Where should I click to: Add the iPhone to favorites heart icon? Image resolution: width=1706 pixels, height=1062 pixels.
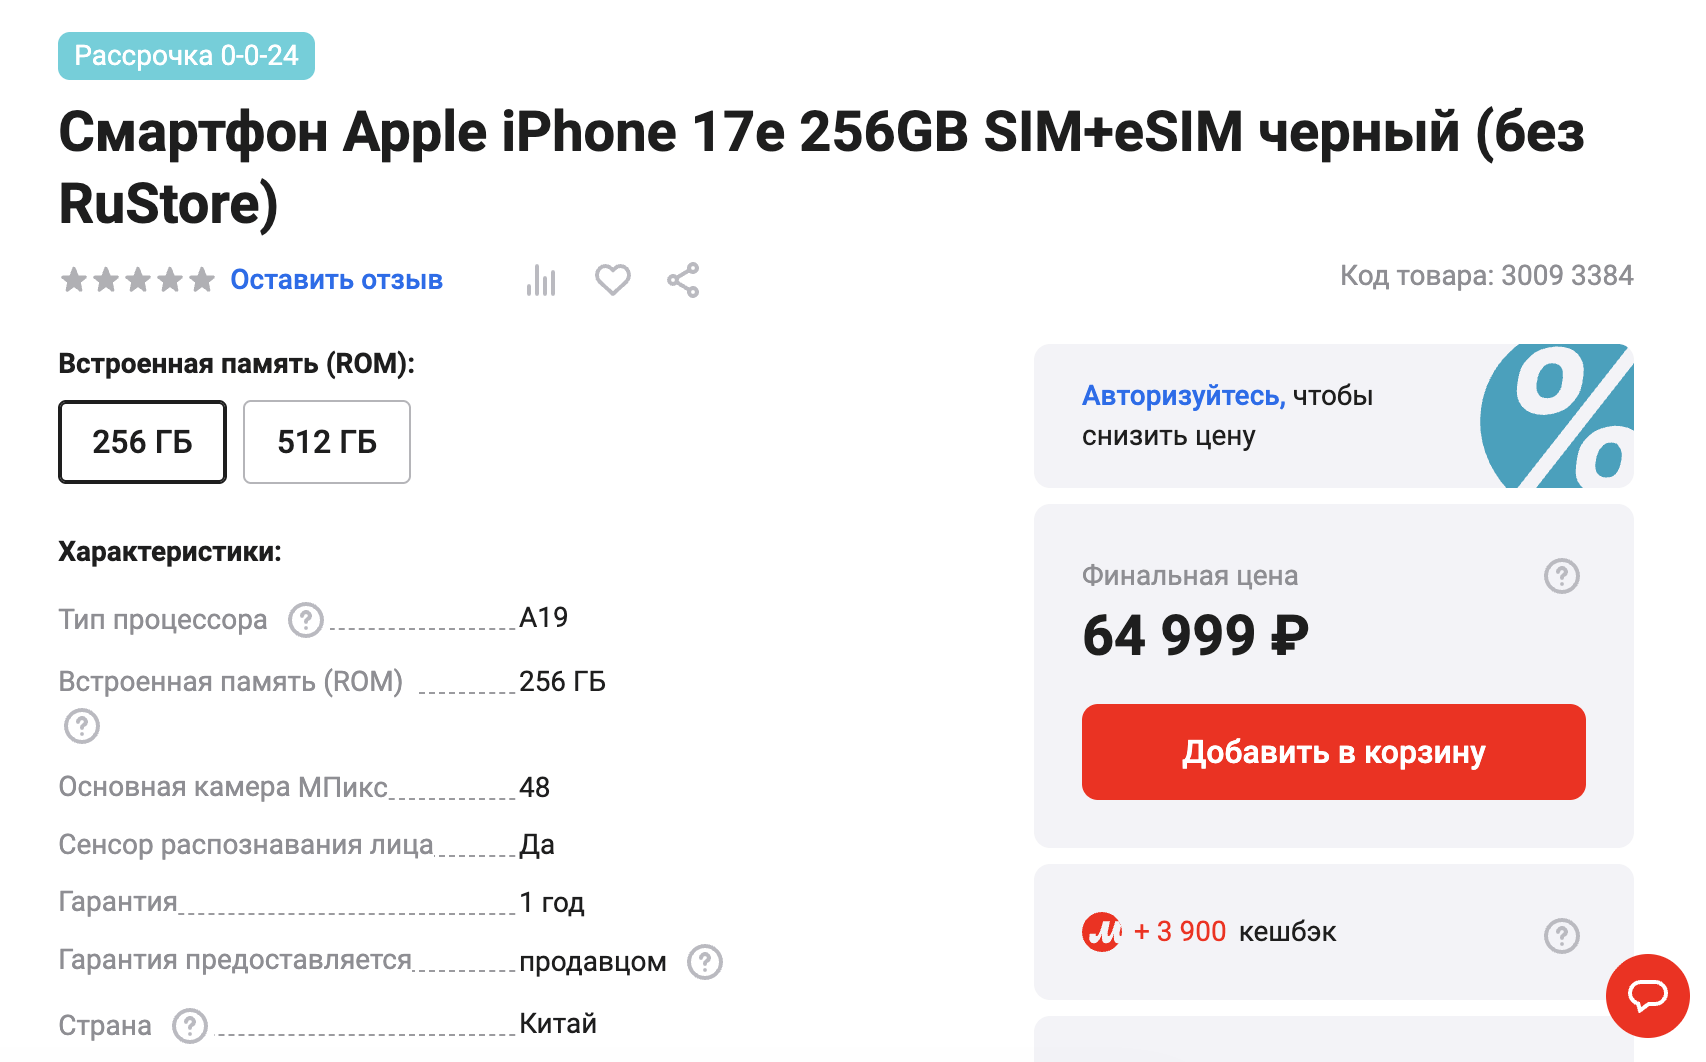(612, 280)
